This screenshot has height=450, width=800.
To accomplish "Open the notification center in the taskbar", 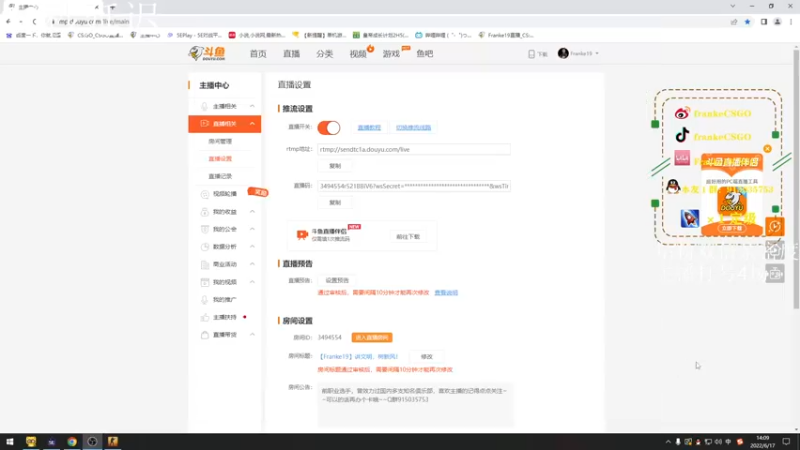I will [x=786, y=441].
